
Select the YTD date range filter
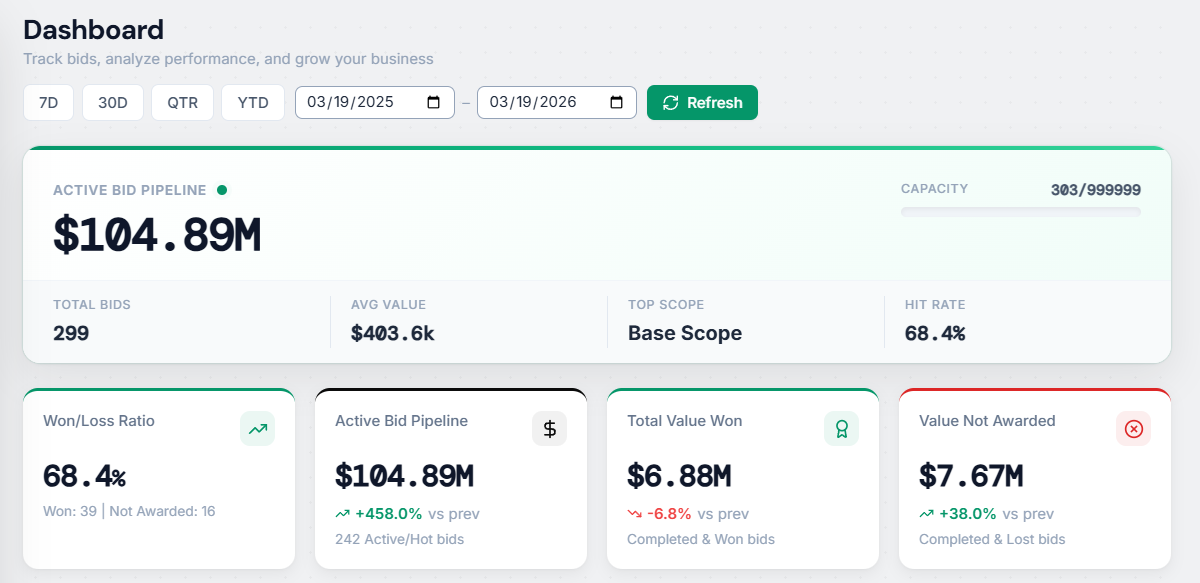pos(253,102)
